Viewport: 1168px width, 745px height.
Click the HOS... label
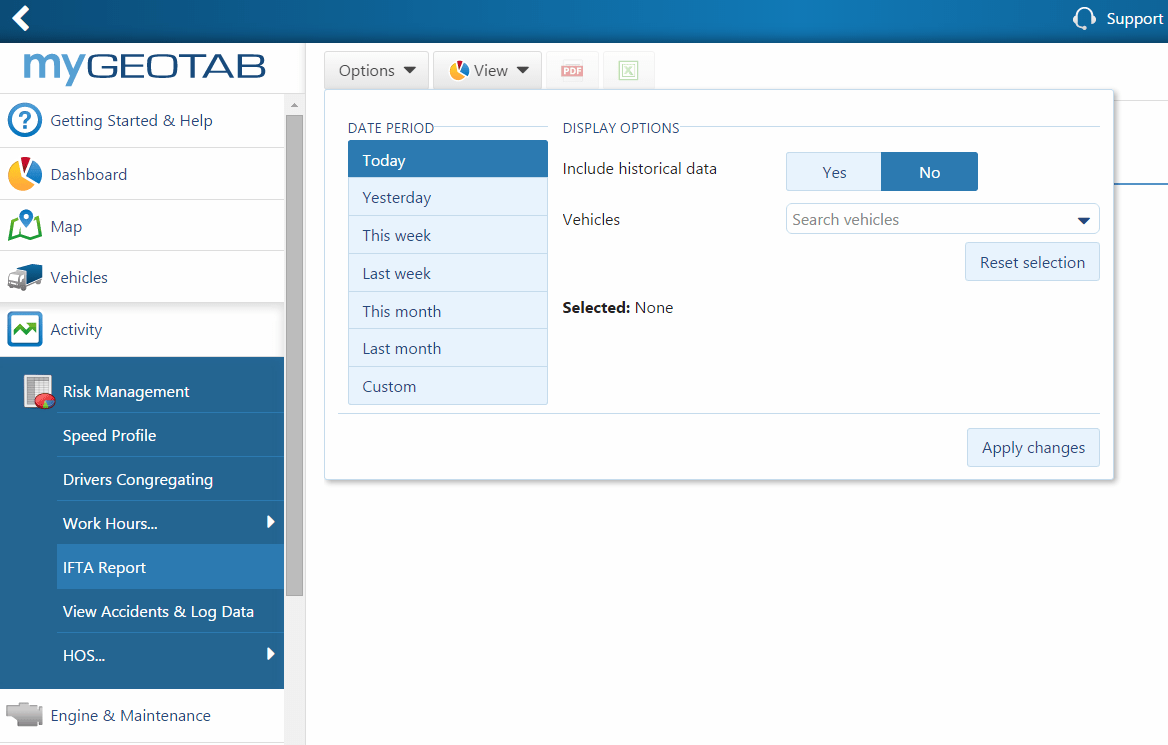[x=83, y=656]
